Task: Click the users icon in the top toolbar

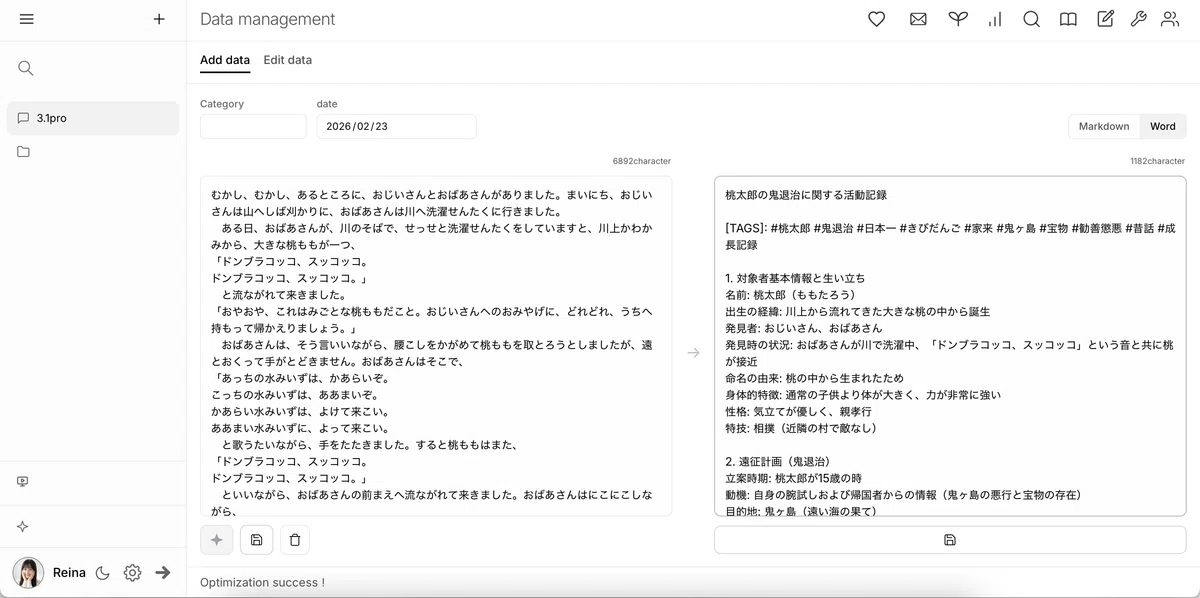Action: (1170, 19)
